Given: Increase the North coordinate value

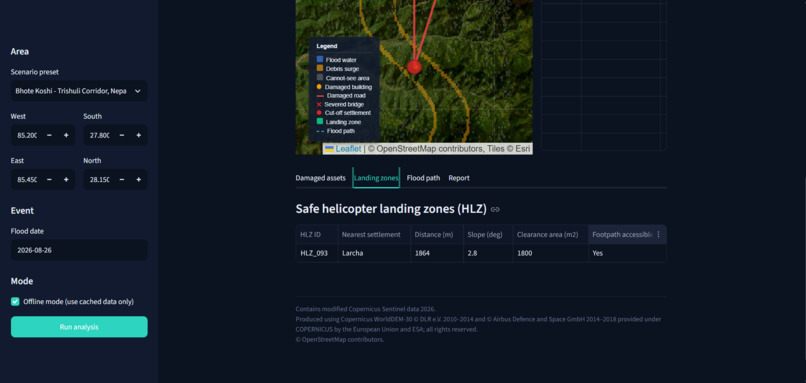Looking at the screenshot, I should (139, 179).
